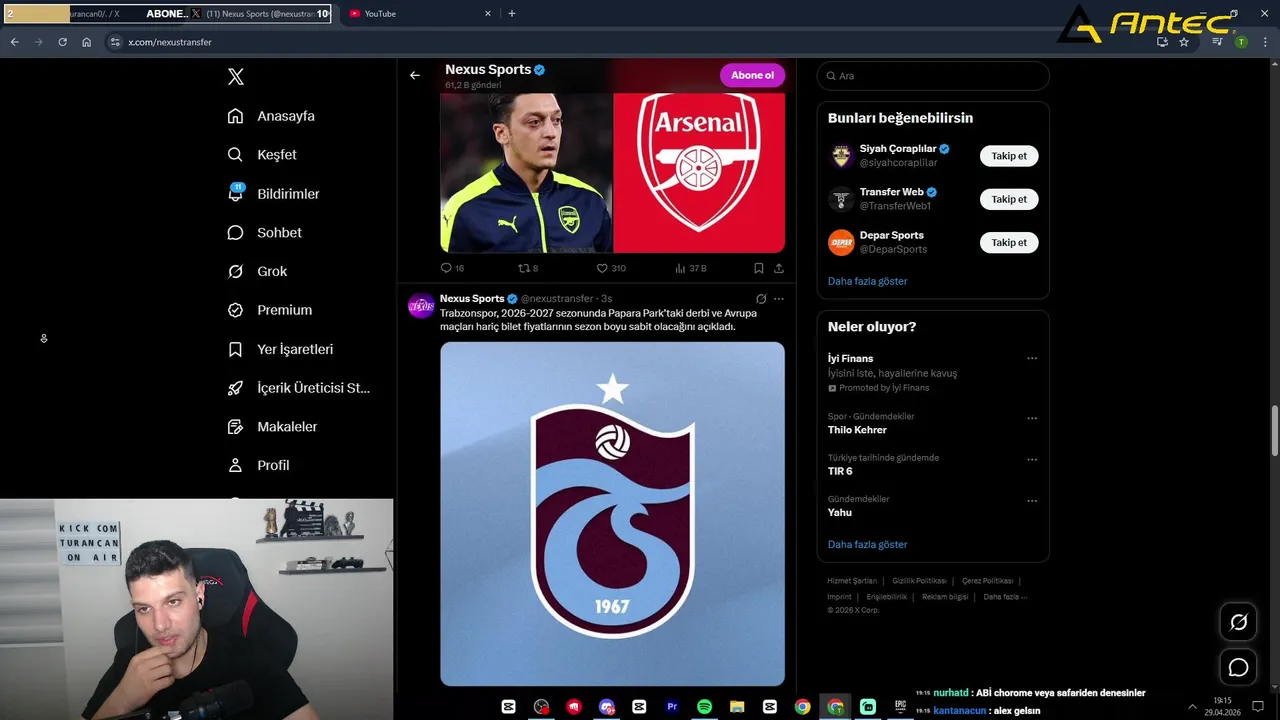Image resolution: width=1280 pixels, height=720 pixels.
Task: Open options for the Yahu trend
Action: click(x=1032, y=500)
